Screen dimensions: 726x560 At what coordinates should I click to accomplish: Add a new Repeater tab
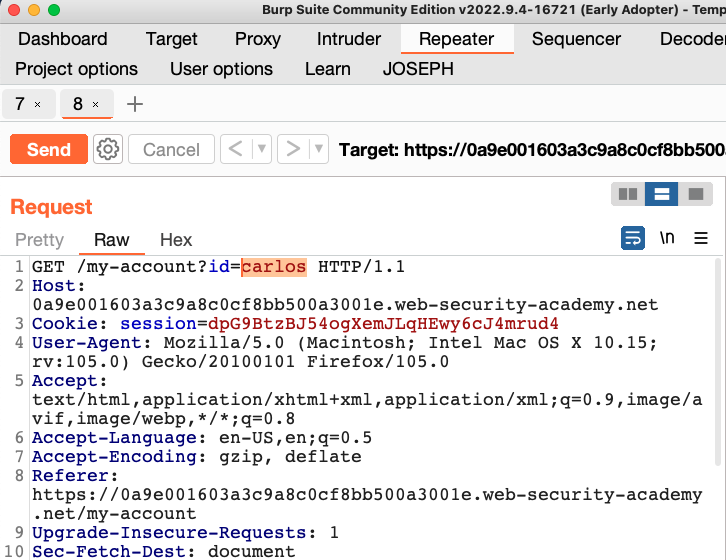pyautogui.click(x=135, y=104)
